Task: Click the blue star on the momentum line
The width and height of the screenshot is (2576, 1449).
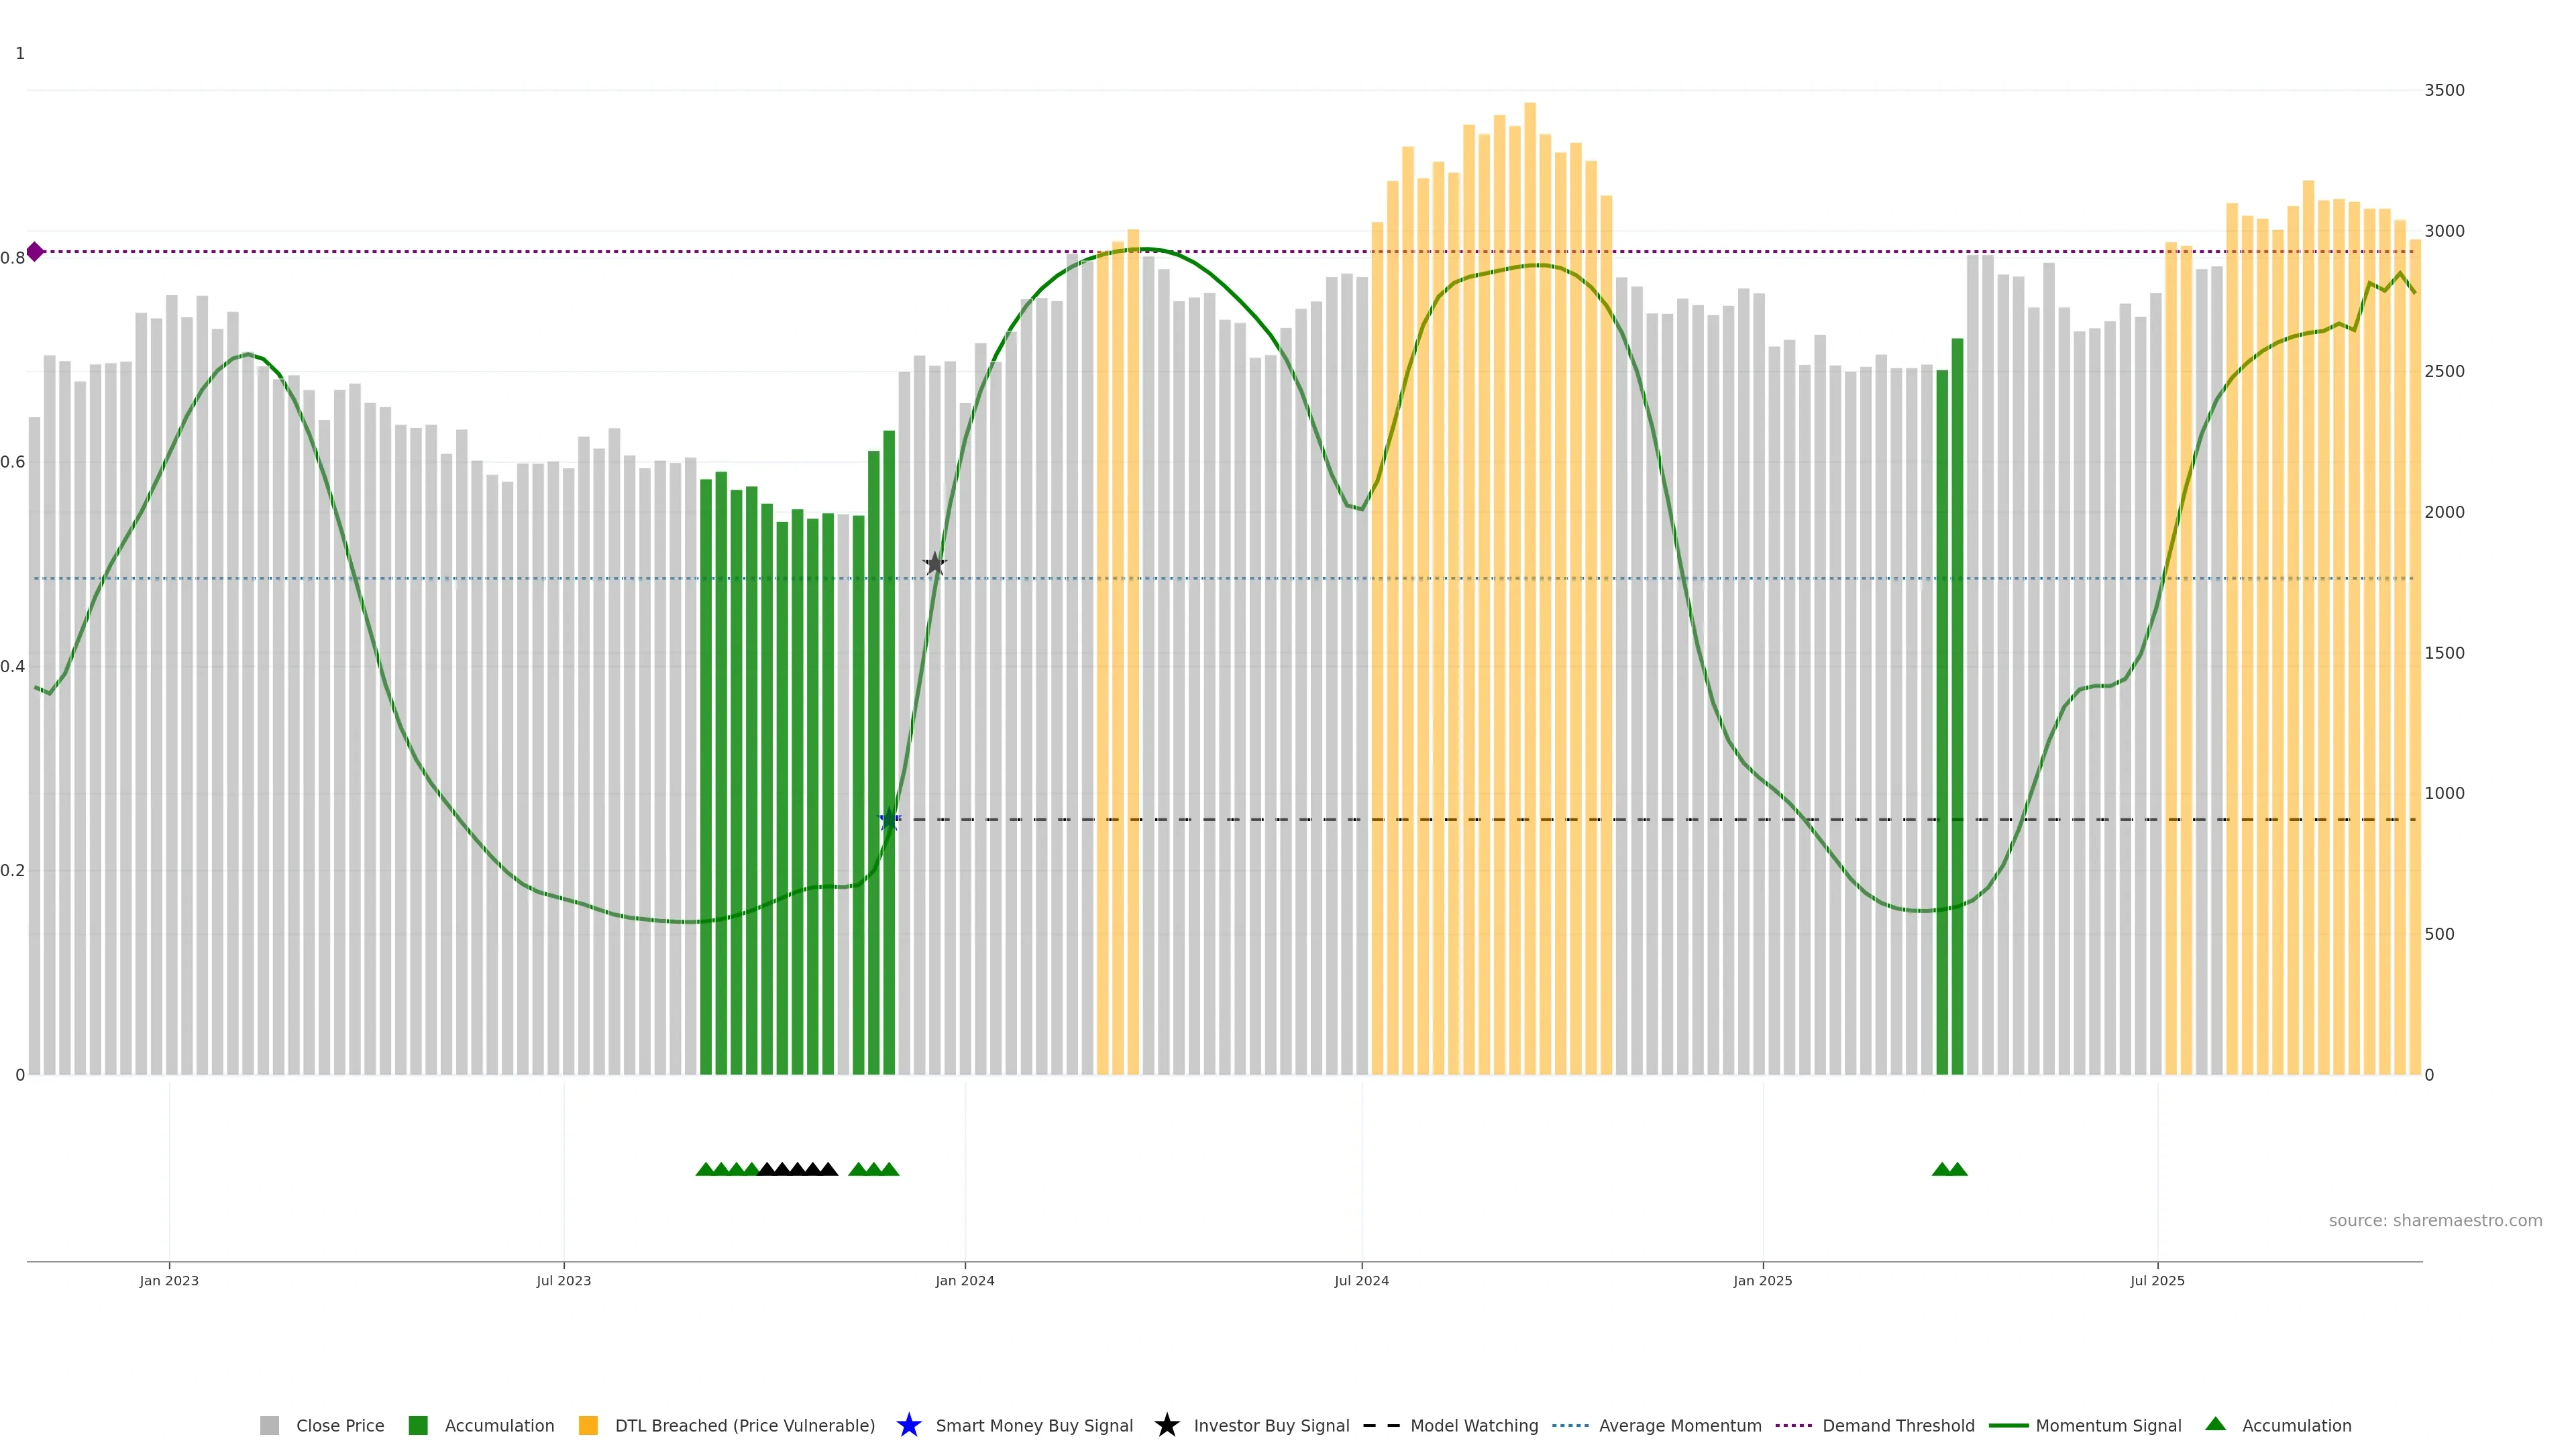Action: (x=889, y=820)
